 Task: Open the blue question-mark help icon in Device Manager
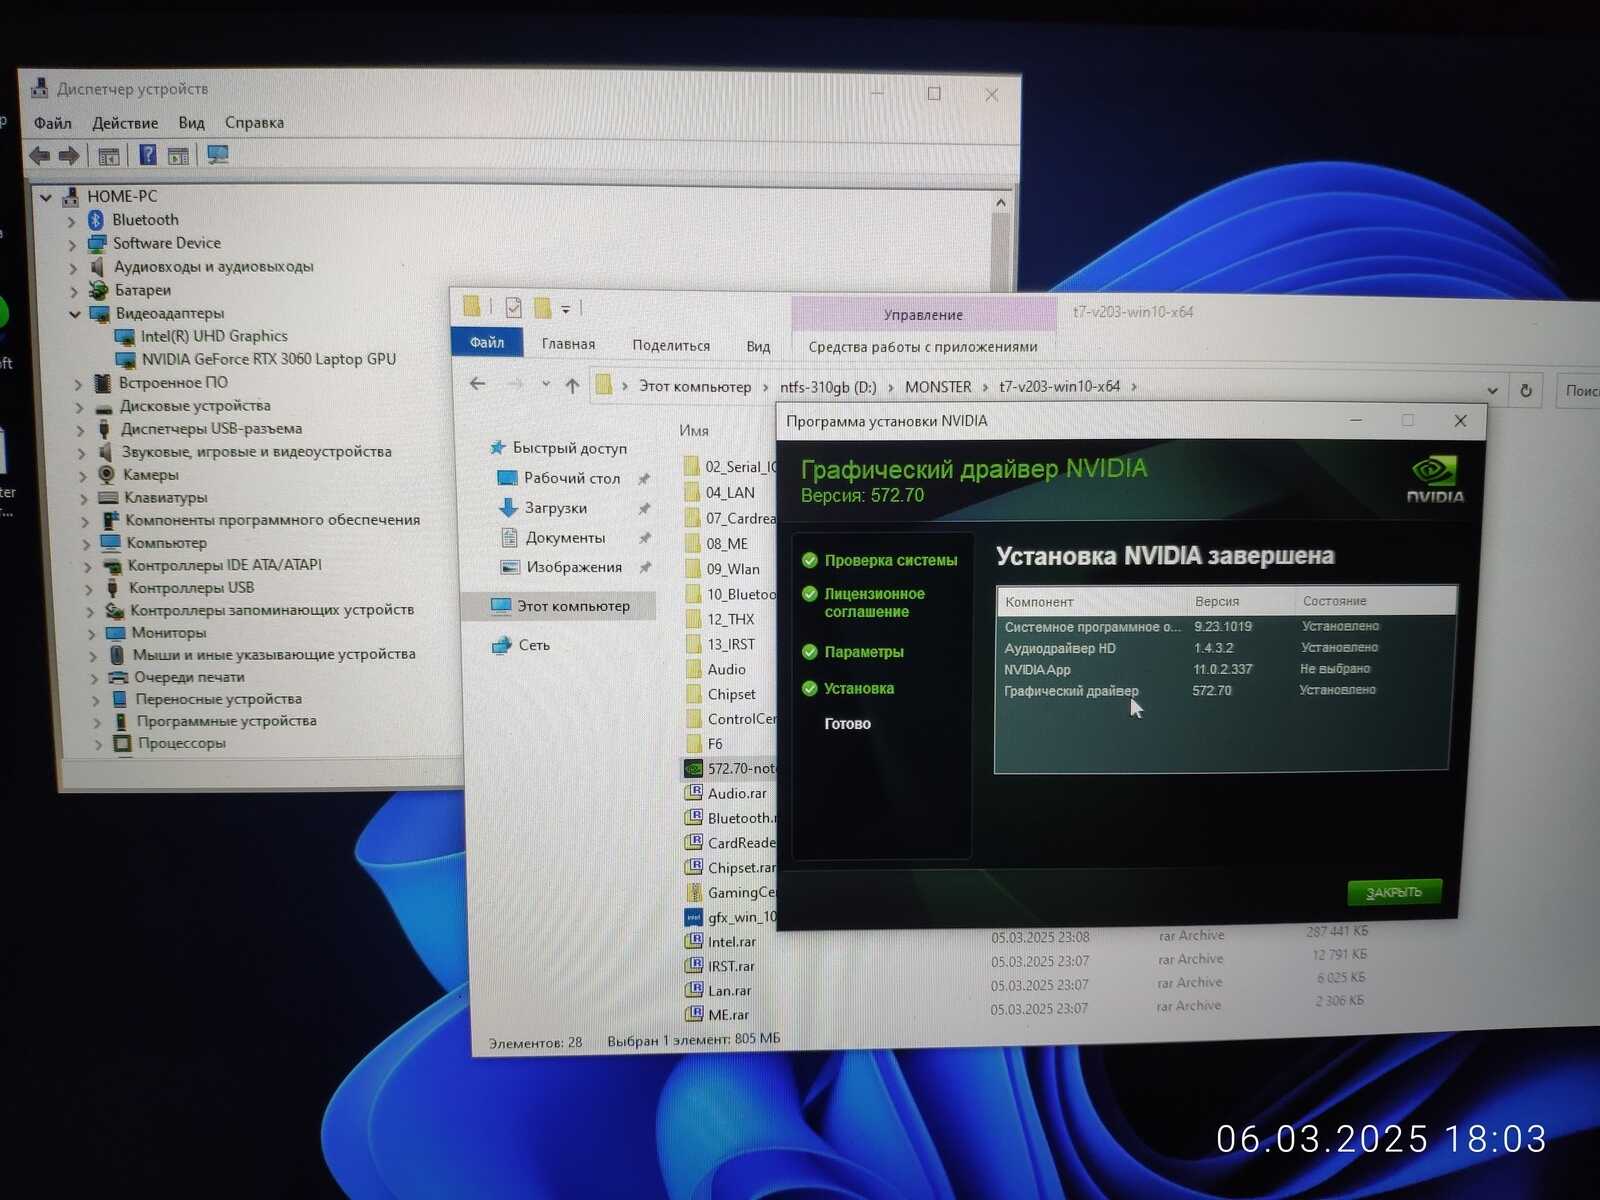pyautogui.click(x=148, y=155)
